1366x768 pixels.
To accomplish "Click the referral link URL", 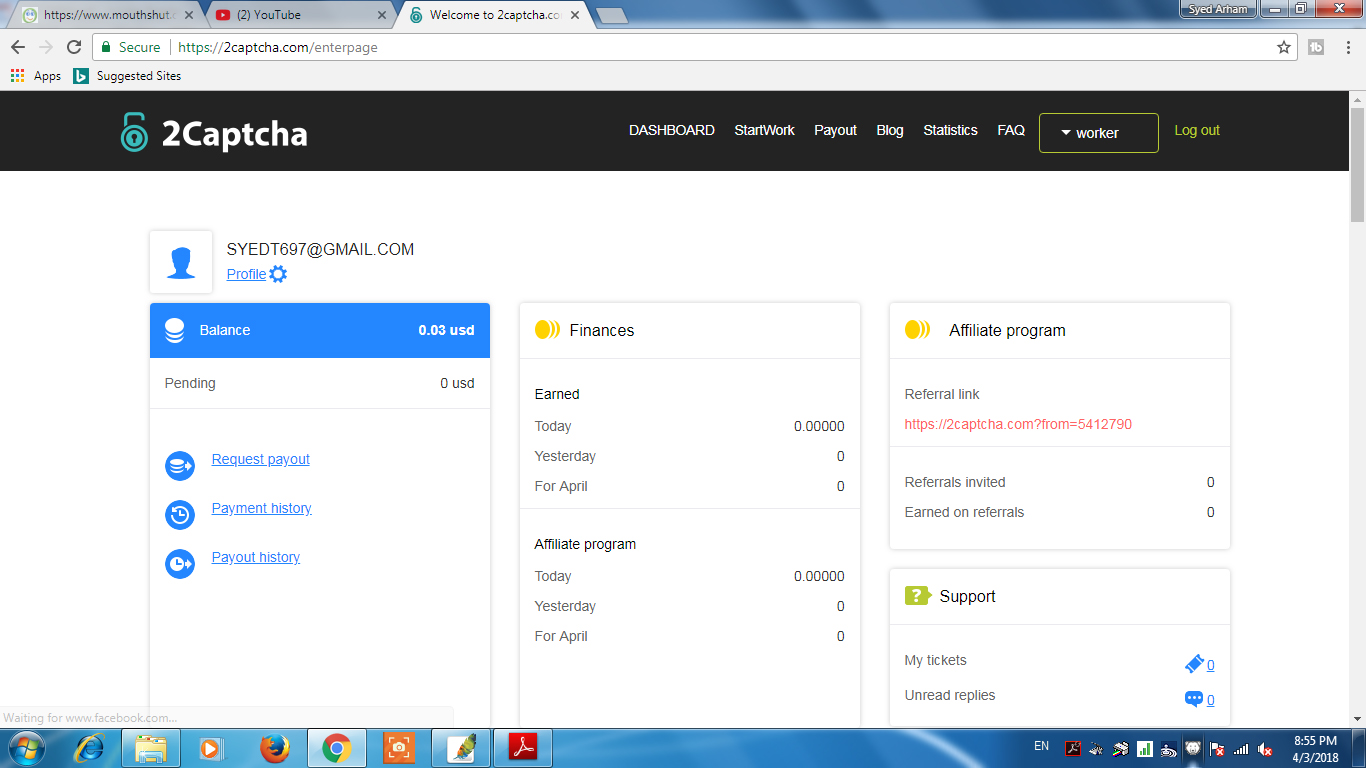I will coord(1018,424).
